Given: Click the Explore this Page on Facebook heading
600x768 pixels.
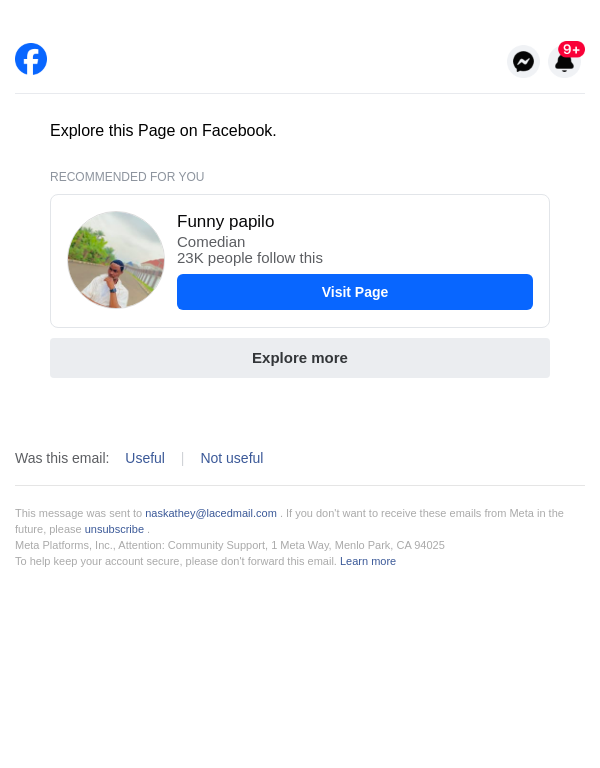Looking at the screenshot, I should point(163,131).
